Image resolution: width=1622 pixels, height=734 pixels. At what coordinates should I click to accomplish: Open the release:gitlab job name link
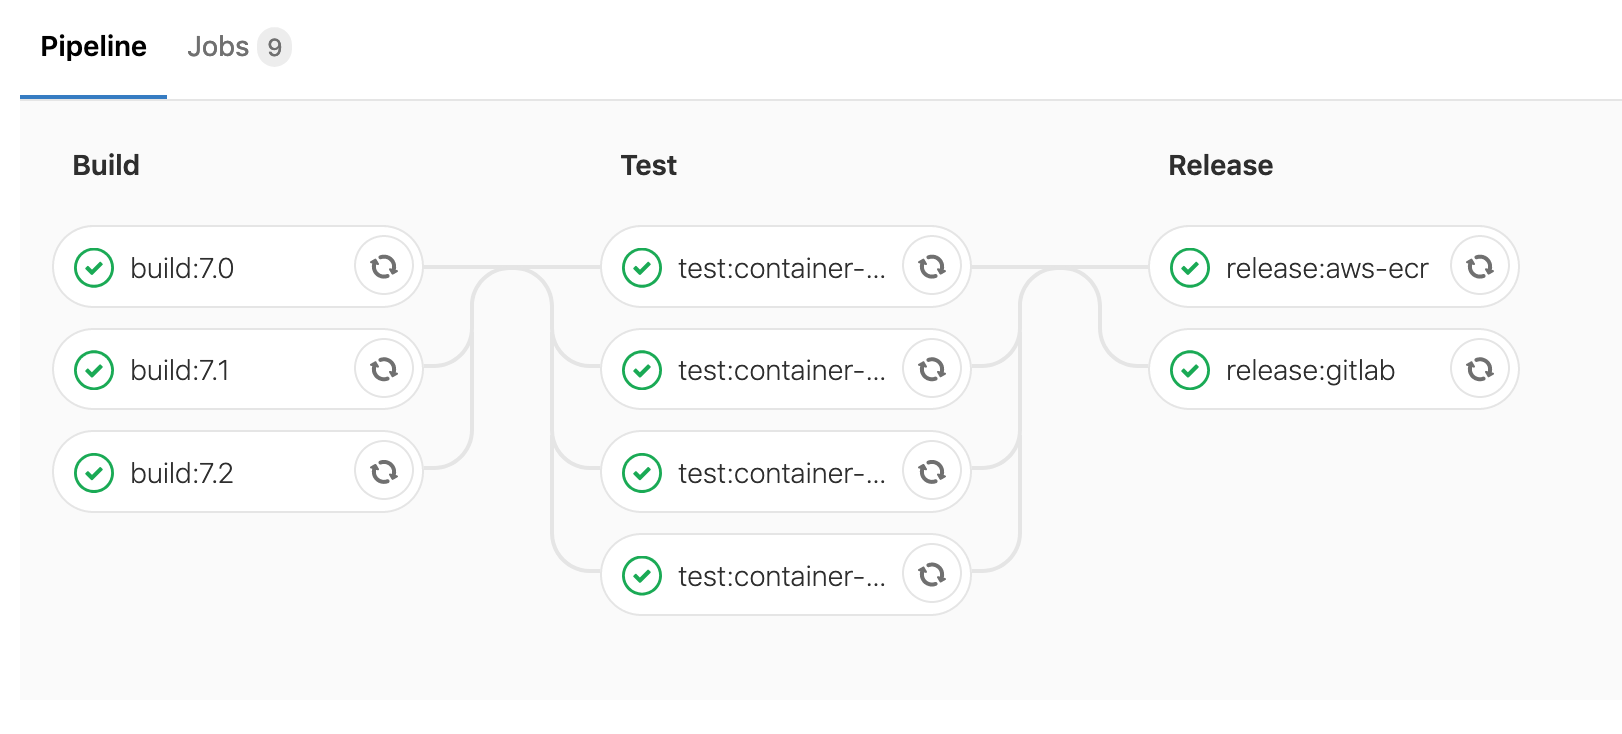pyautogui.click(x=1310, y=371)
